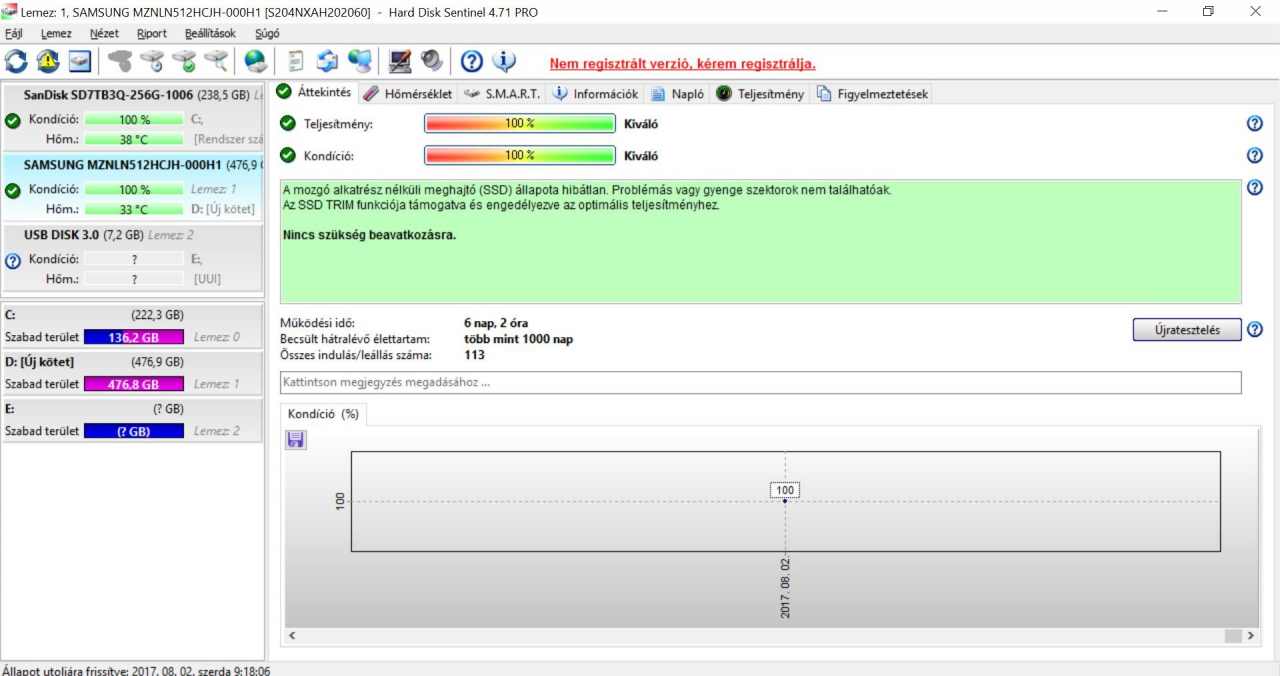1280x676 pixels.
Task: Click the disk with clock toolbar icon
Action: pos(151,62)
